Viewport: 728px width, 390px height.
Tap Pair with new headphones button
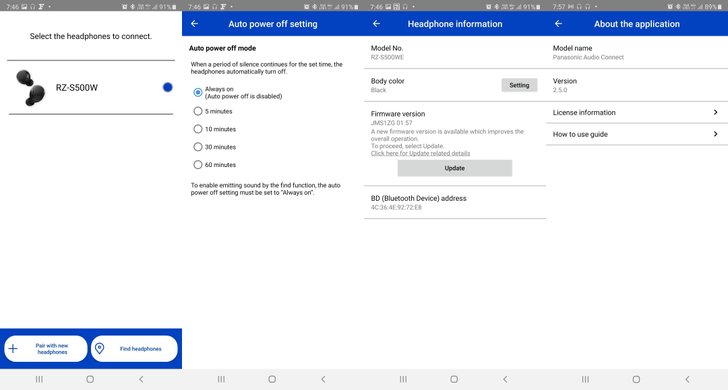pyautogui.click(x=46, y=349)
